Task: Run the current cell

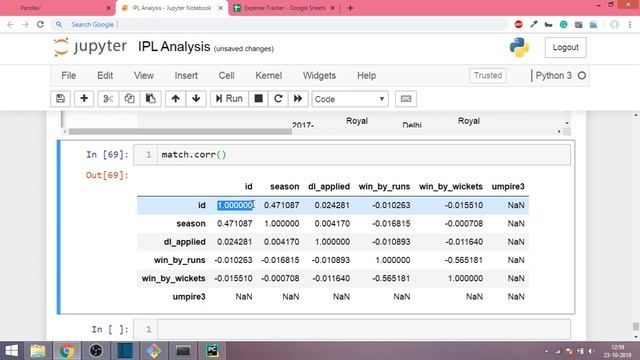Action: [x=229, y=99]
